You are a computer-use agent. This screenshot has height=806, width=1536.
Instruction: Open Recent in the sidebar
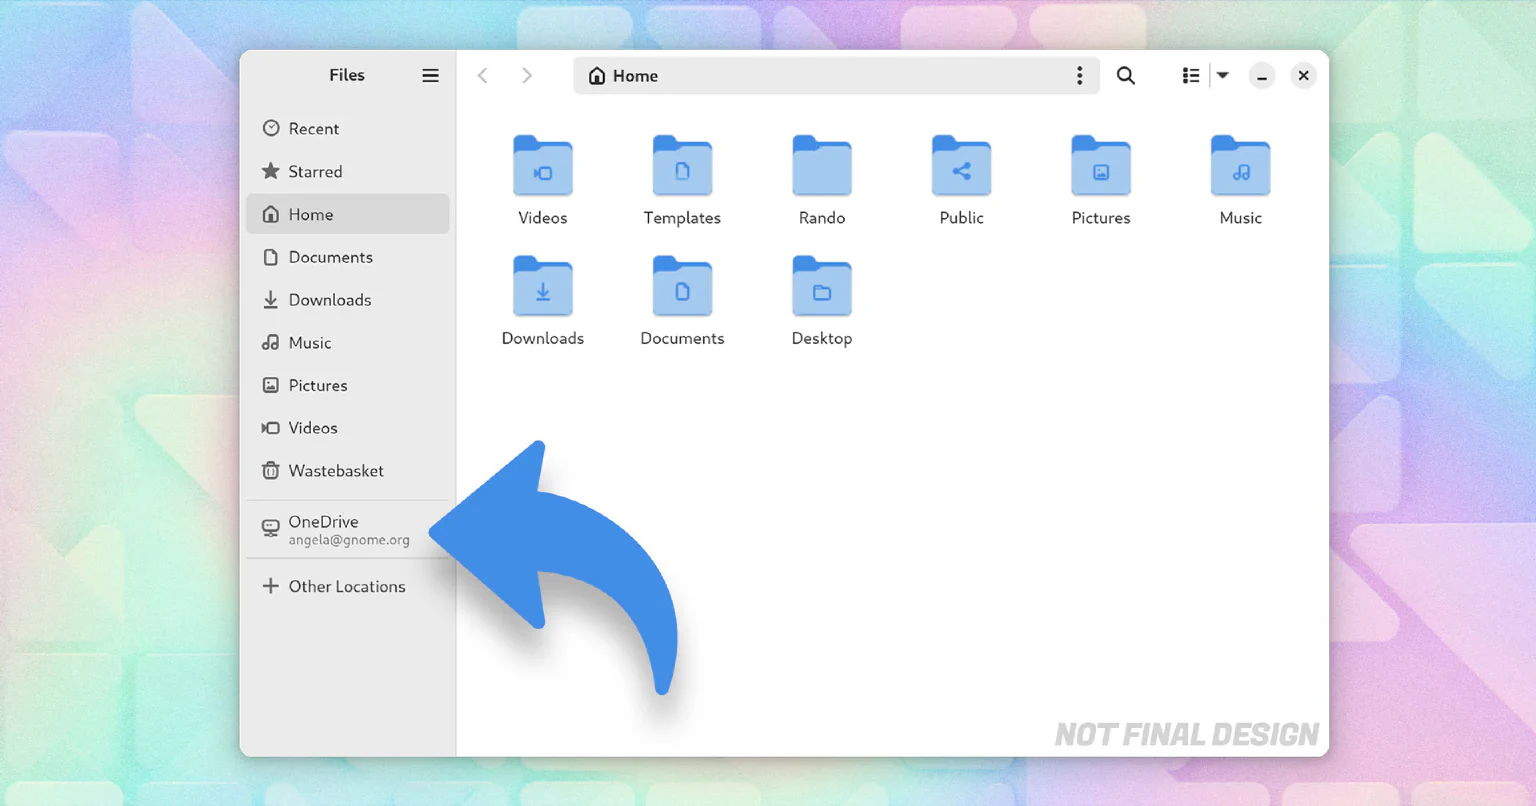tap(348, 129)
